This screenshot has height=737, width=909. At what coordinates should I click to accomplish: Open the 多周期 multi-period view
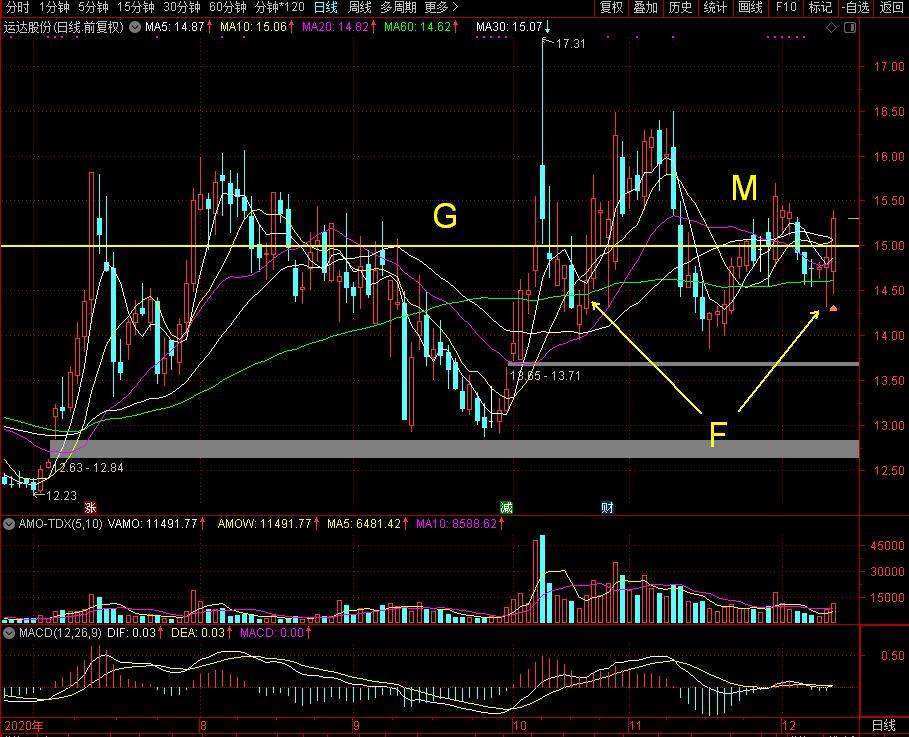[x=398, y=8]
